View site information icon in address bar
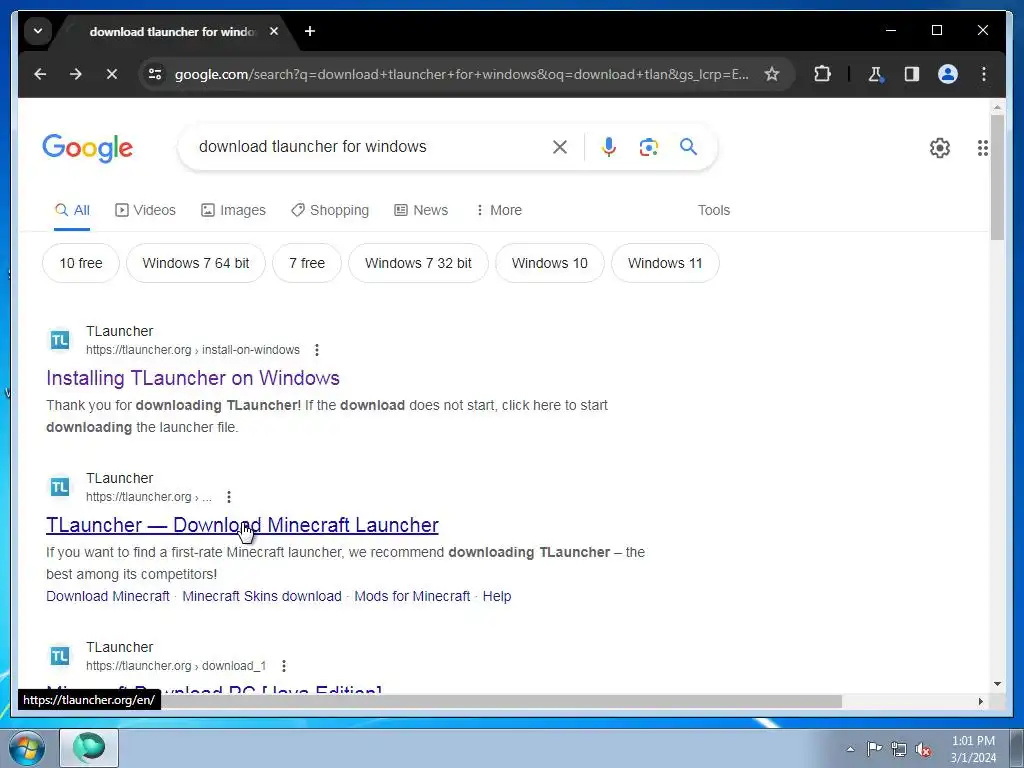1024x768 pixels. pos(155,74)
